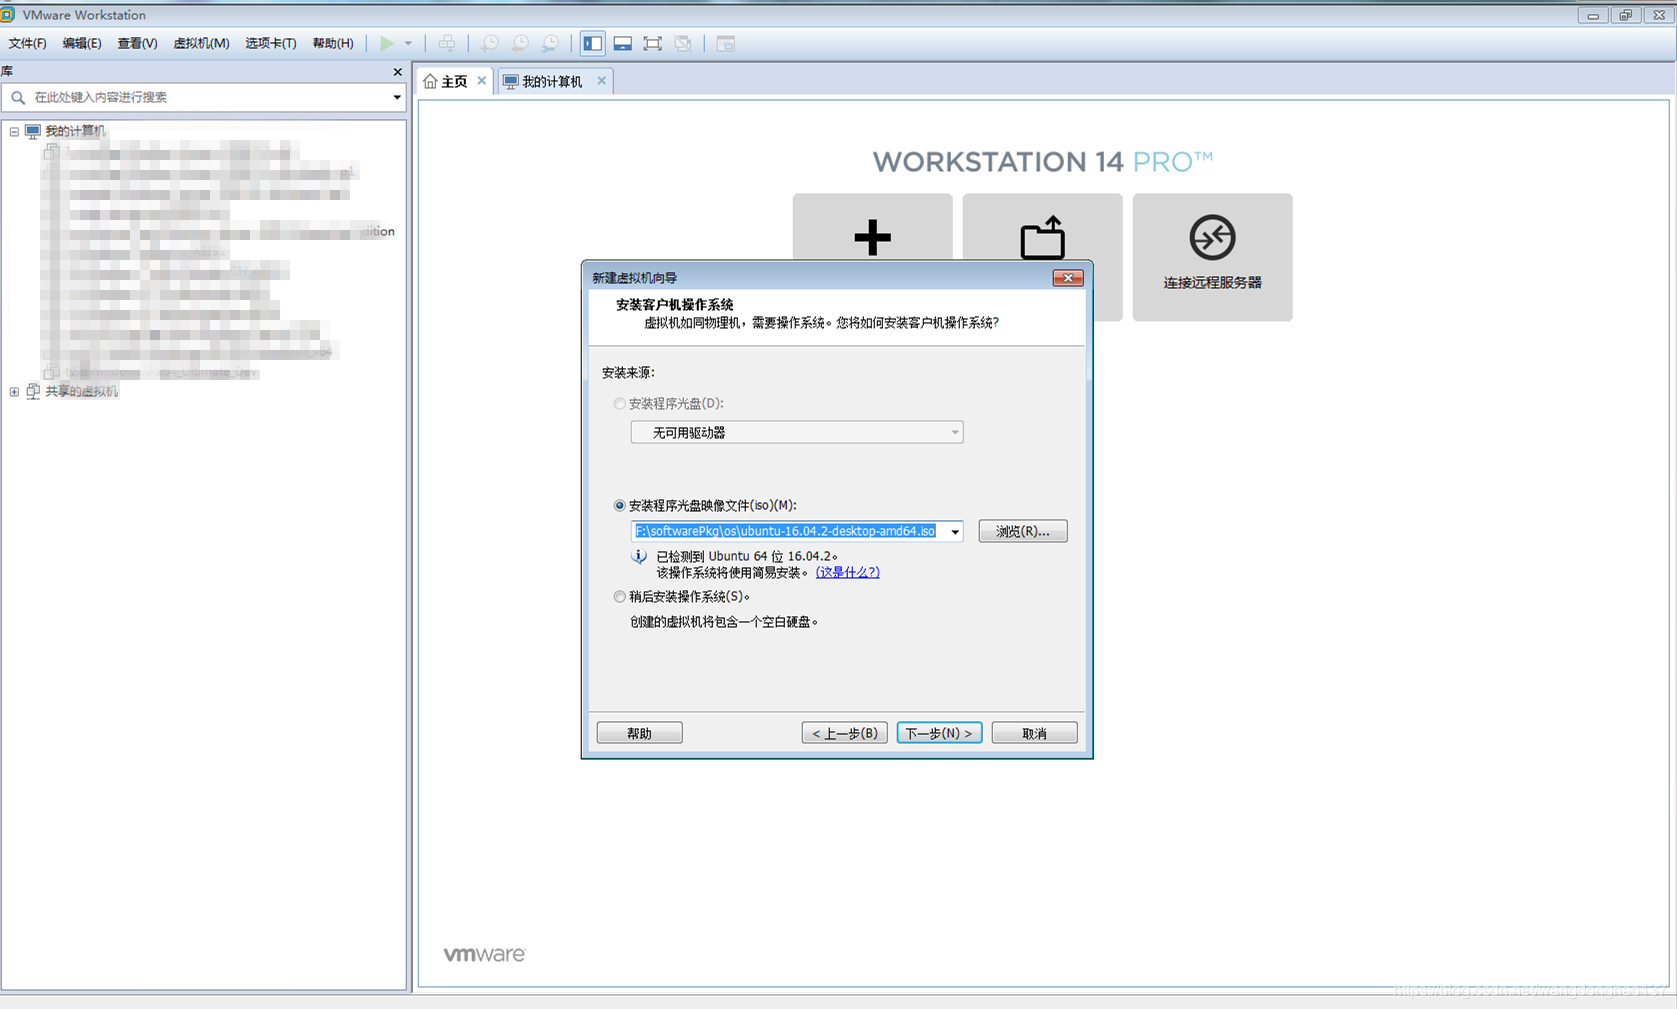
Task: Open the library search filter dropdown arrow
Action: [x=397, y=97]
